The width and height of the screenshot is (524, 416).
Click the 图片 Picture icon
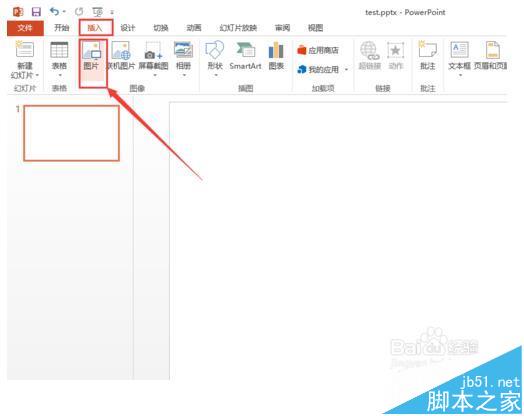[x=92, y=51]
